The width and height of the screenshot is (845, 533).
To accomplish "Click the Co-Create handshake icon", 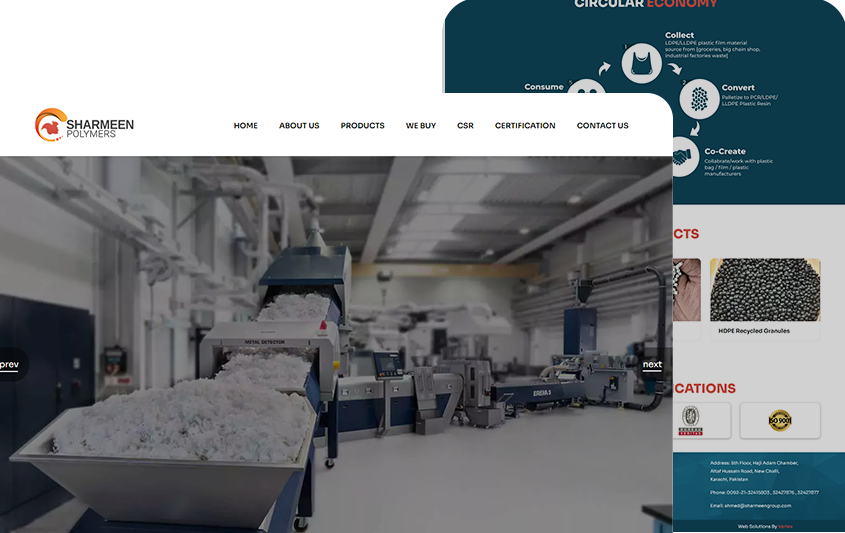I will pos(683,156).
